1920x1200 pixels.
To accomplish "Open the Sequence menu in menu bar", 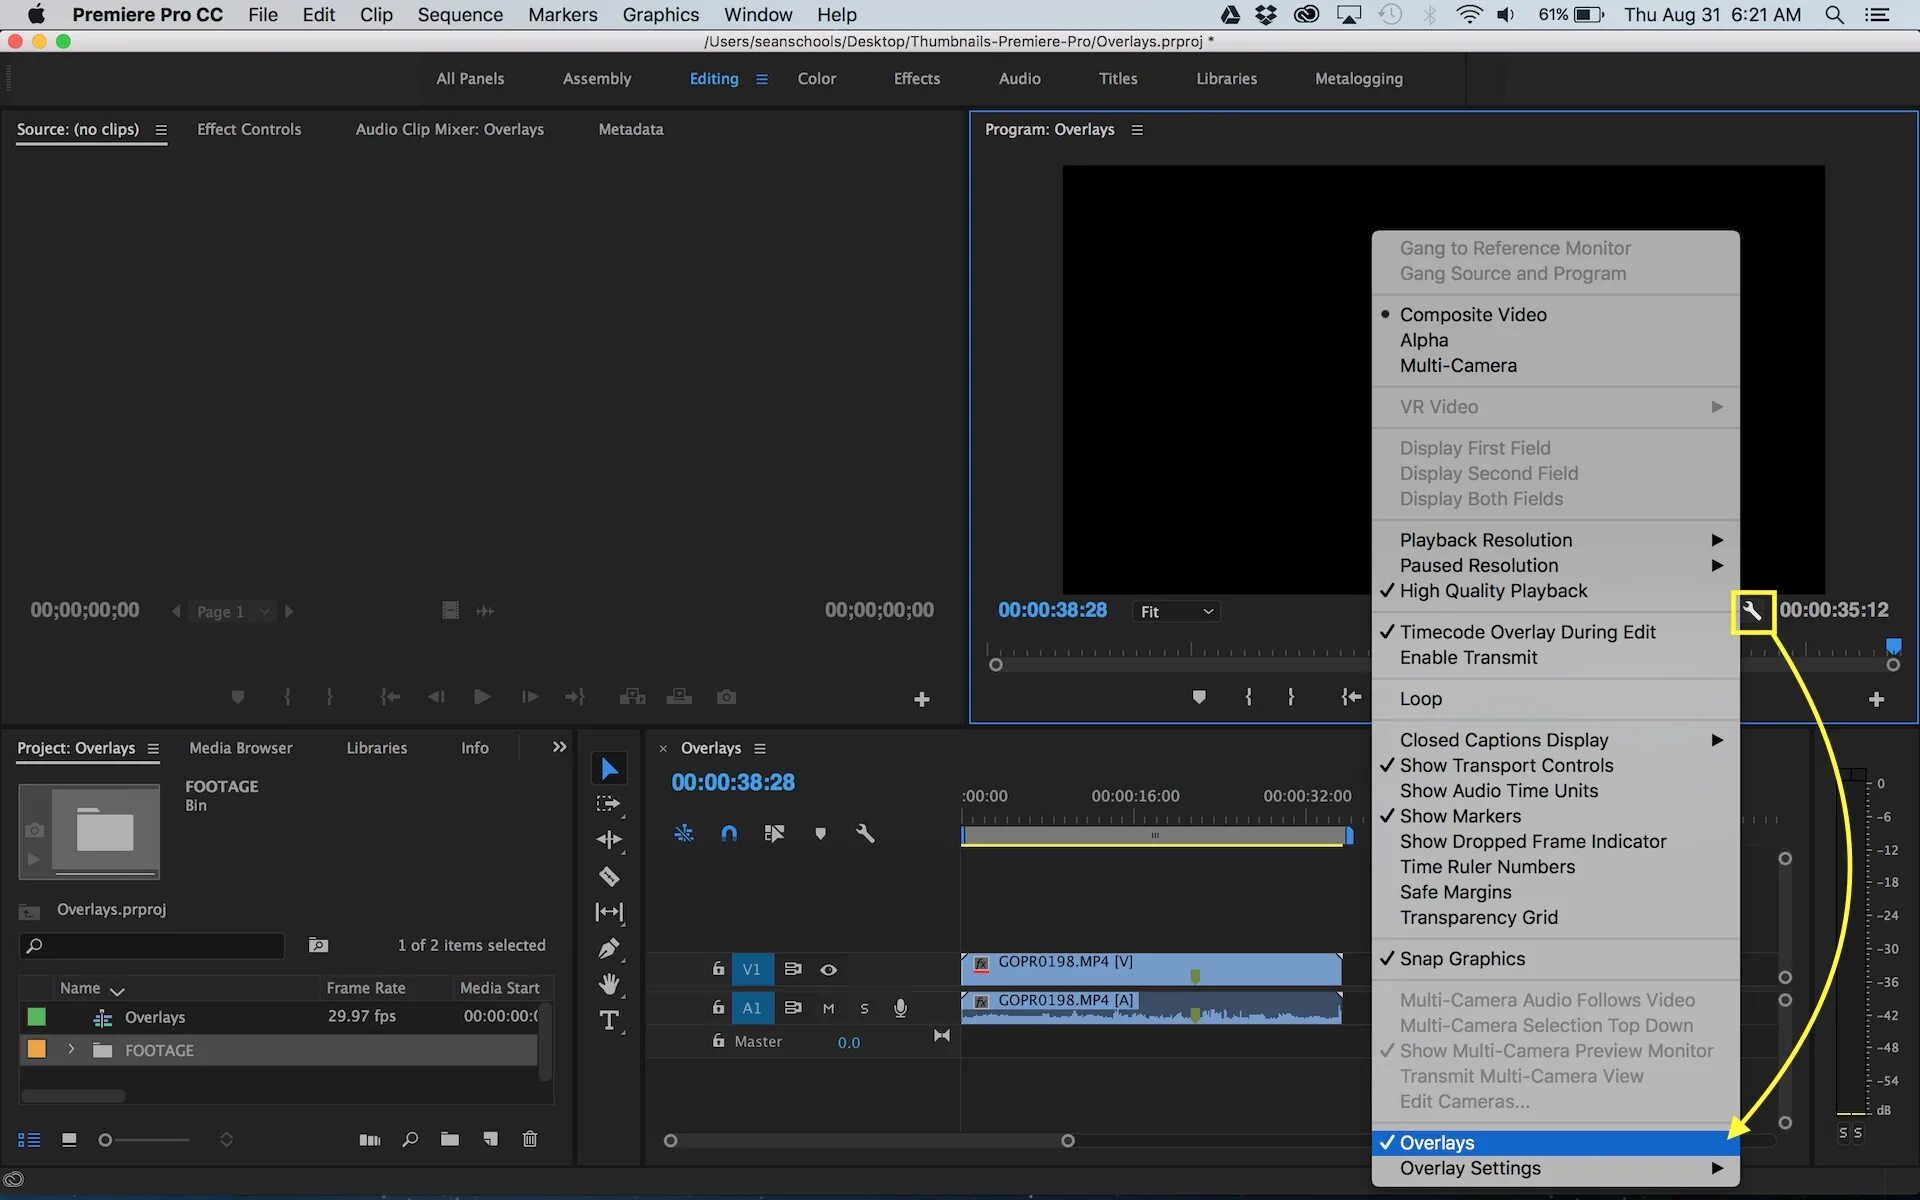I will point(460,15).
